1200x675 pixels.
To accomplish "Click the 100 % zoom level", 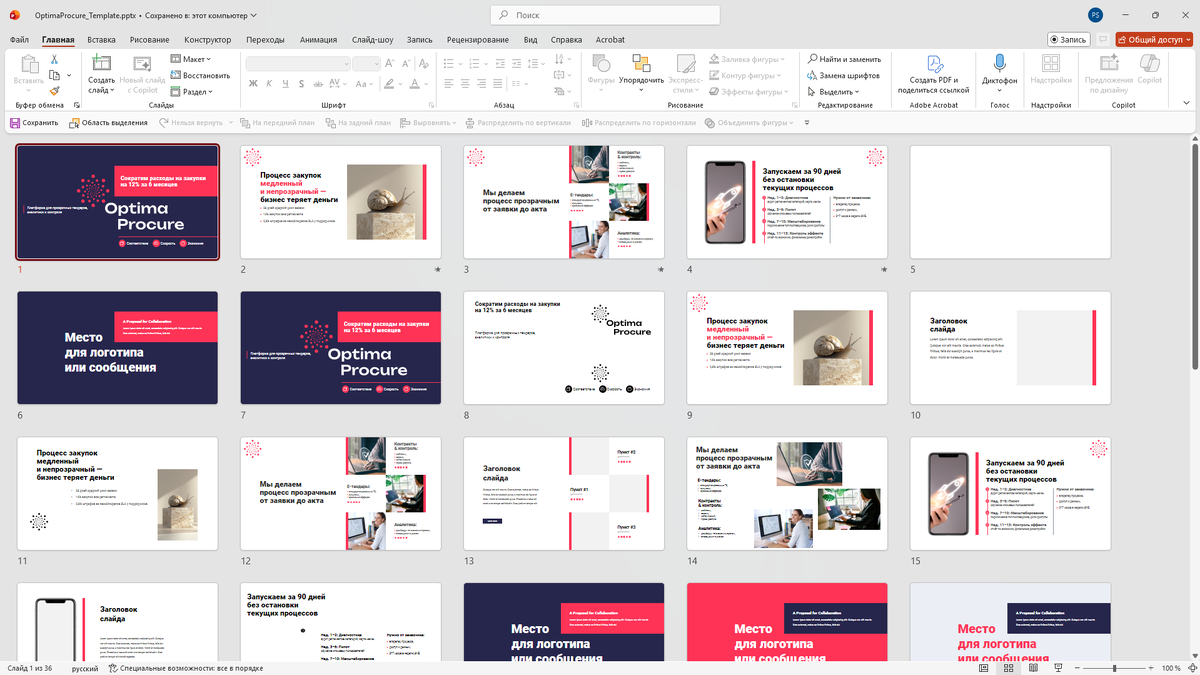I will coord(1171,667).
